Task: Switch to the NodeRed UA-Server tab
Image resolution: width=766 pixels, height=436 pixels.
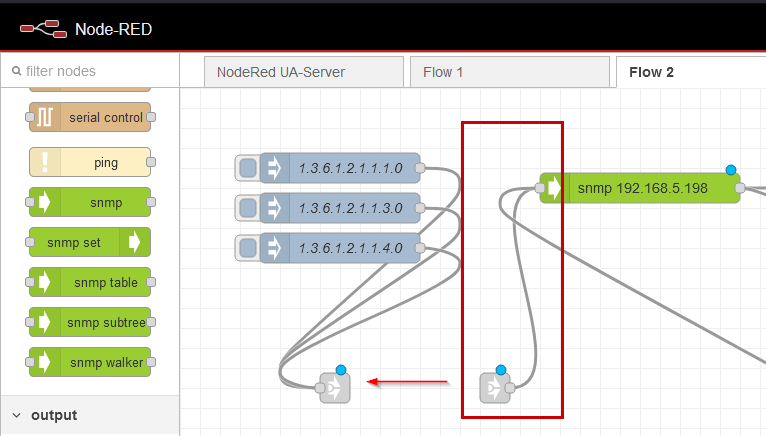Action: 304,72
